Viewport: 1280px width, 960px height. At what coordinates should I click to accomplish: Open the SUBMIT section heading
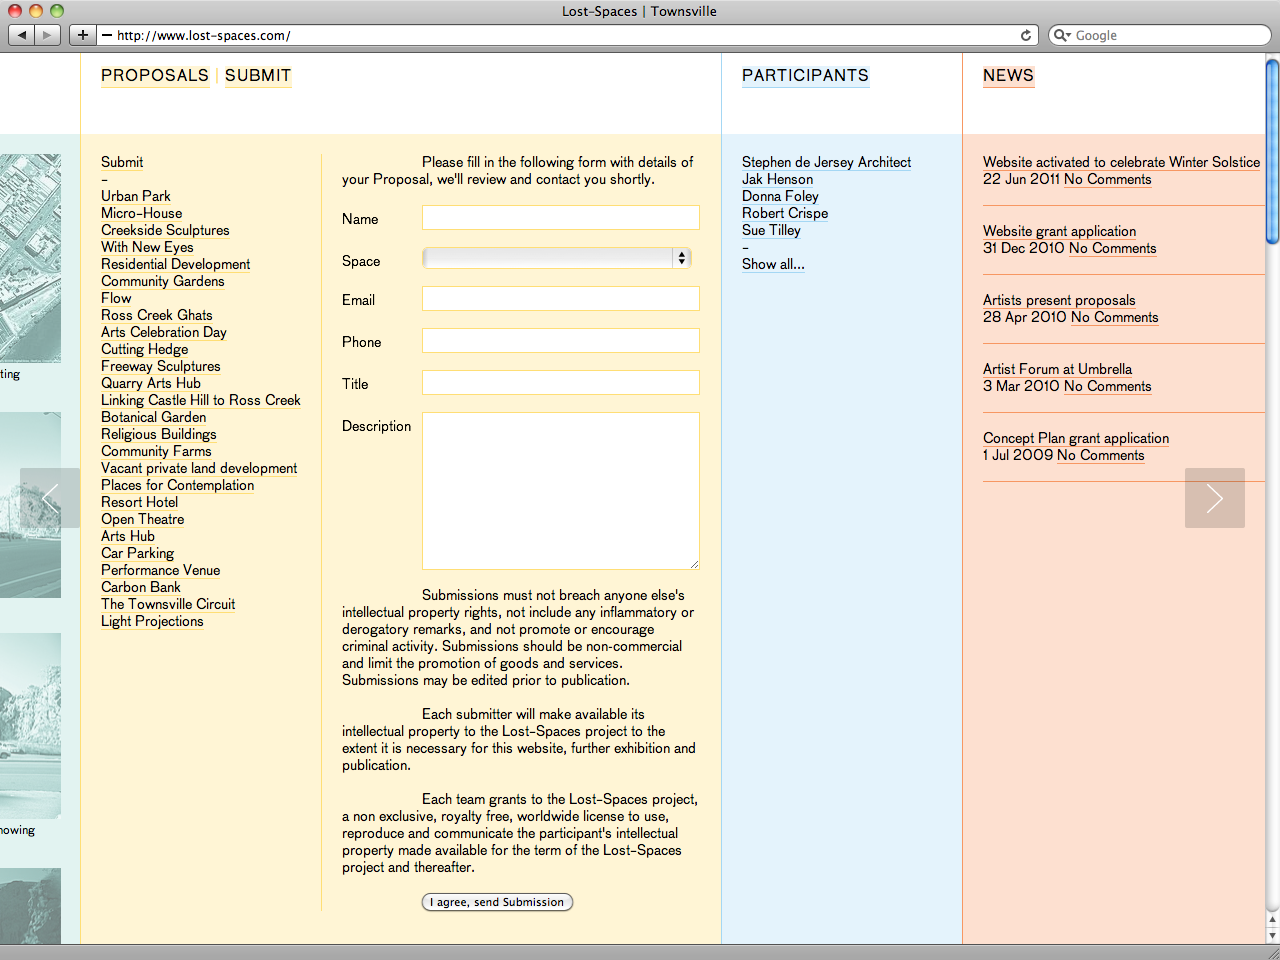click(x=258, y=76)
